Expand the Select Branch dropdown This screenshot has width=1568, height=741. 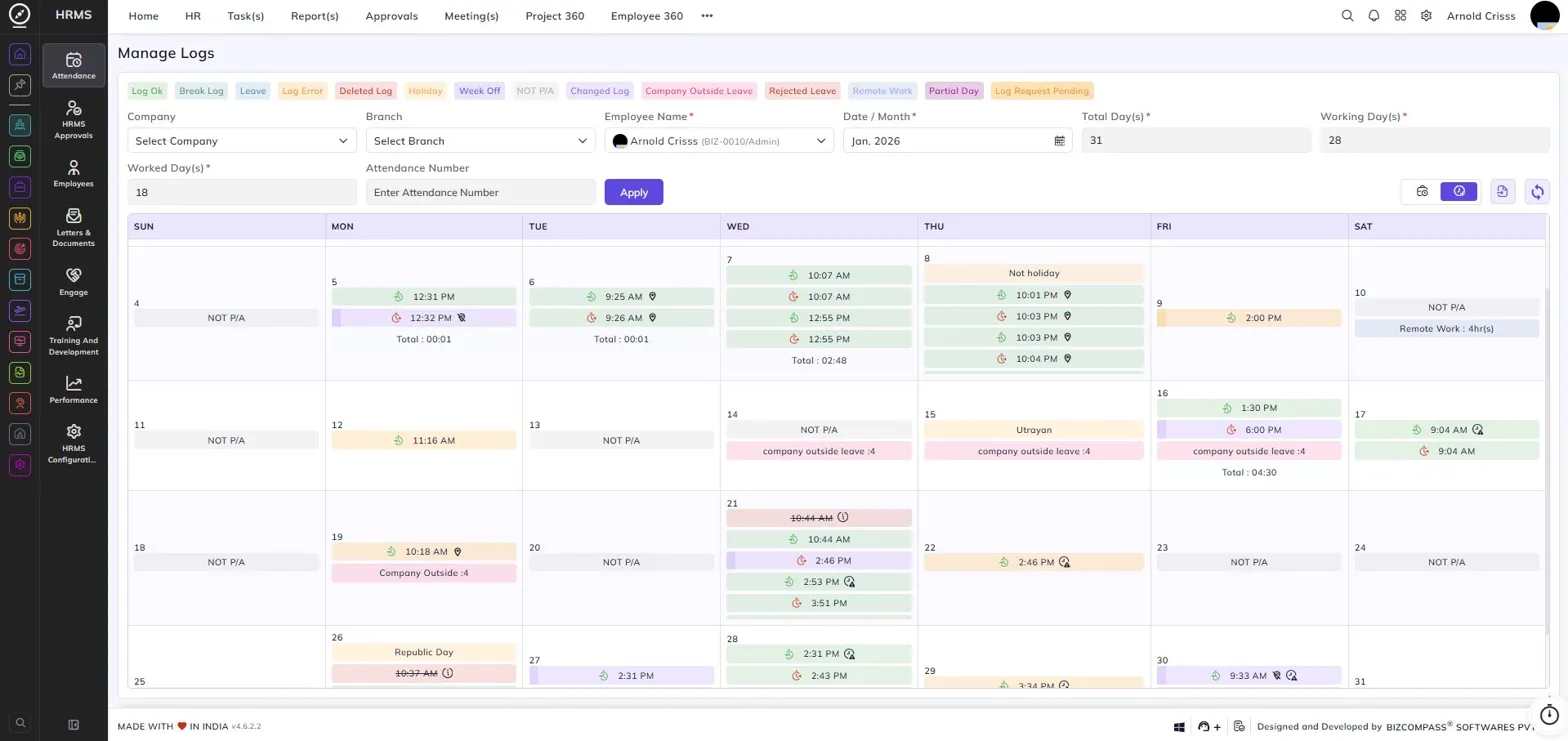pyautogui.click(x=480, y=141)
